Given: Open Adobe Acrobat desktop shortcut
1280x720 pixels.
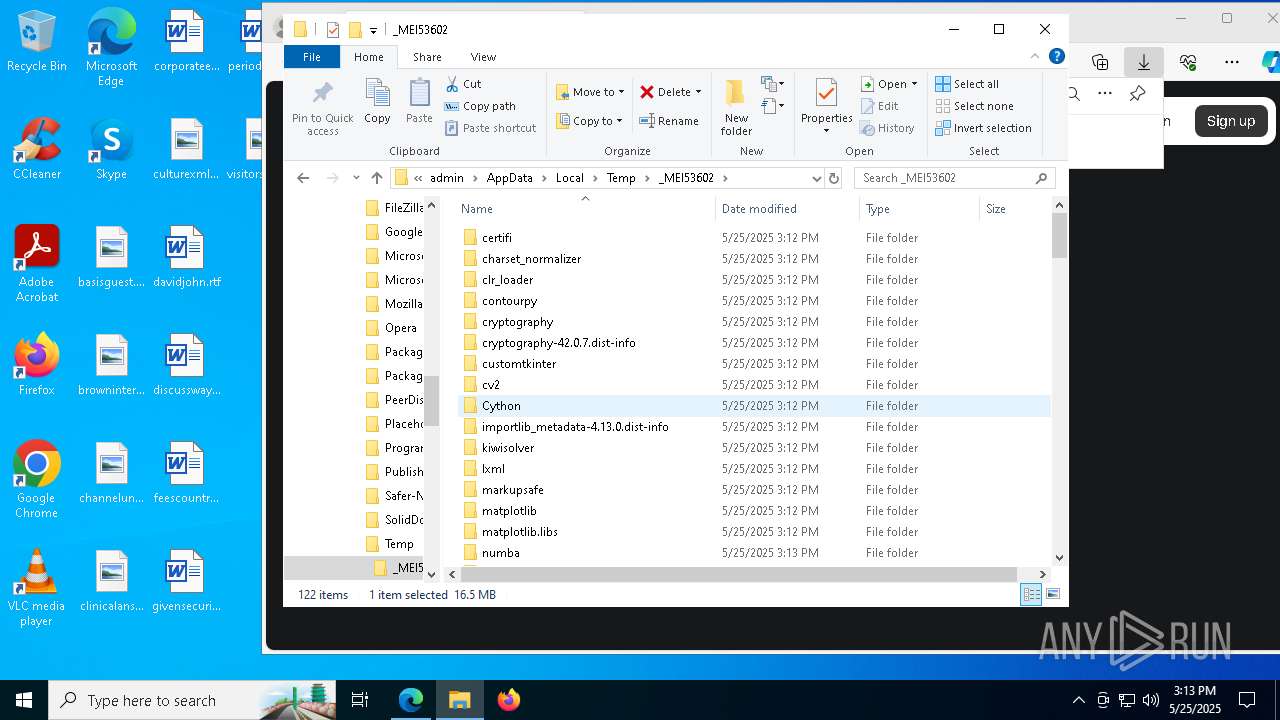Looking at the screenshot, I should tap(37, 264).
